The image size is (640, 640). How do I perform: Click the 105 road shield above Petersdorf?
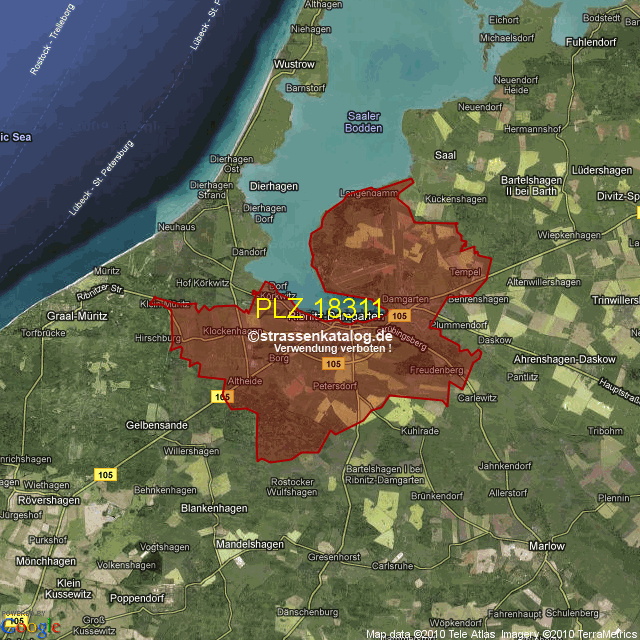[335, 365]
